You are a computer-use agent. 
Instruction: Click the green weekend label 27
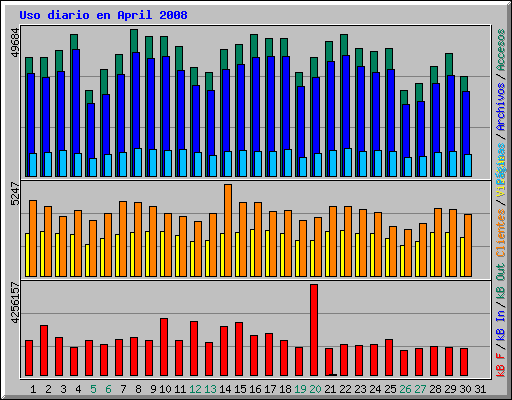[x=420, y=389]
